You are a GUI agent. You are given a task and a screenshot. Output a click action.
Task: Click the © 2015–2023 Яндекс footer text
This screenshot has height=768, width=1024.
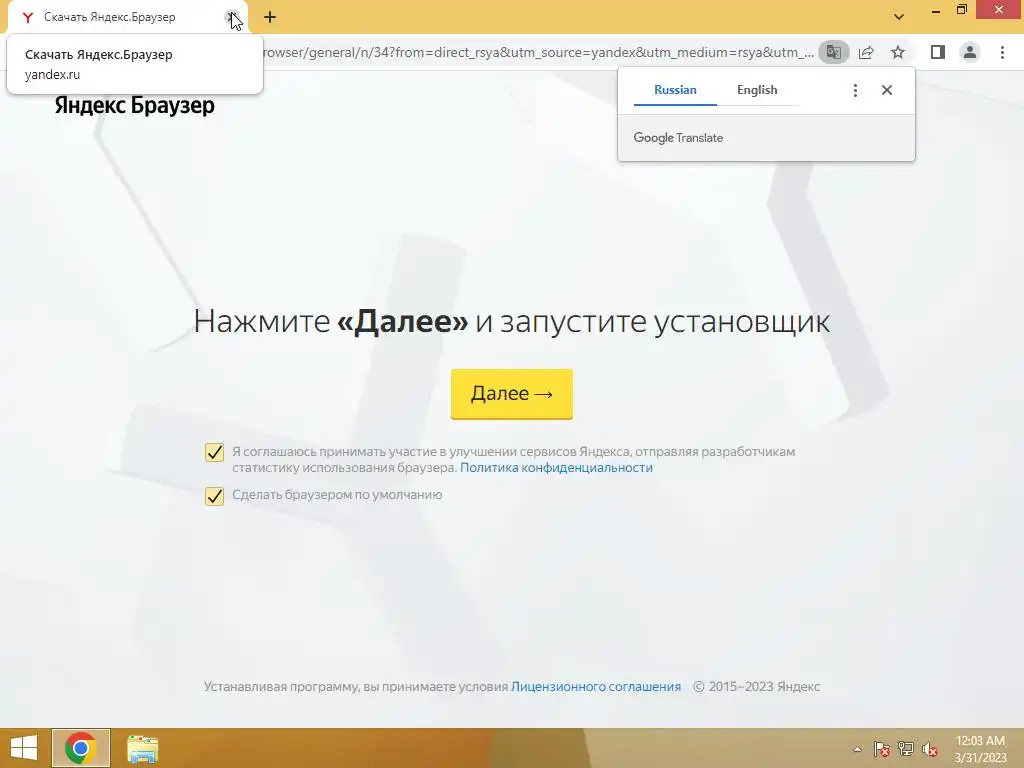pyautogui.click(x=756, y=686)
